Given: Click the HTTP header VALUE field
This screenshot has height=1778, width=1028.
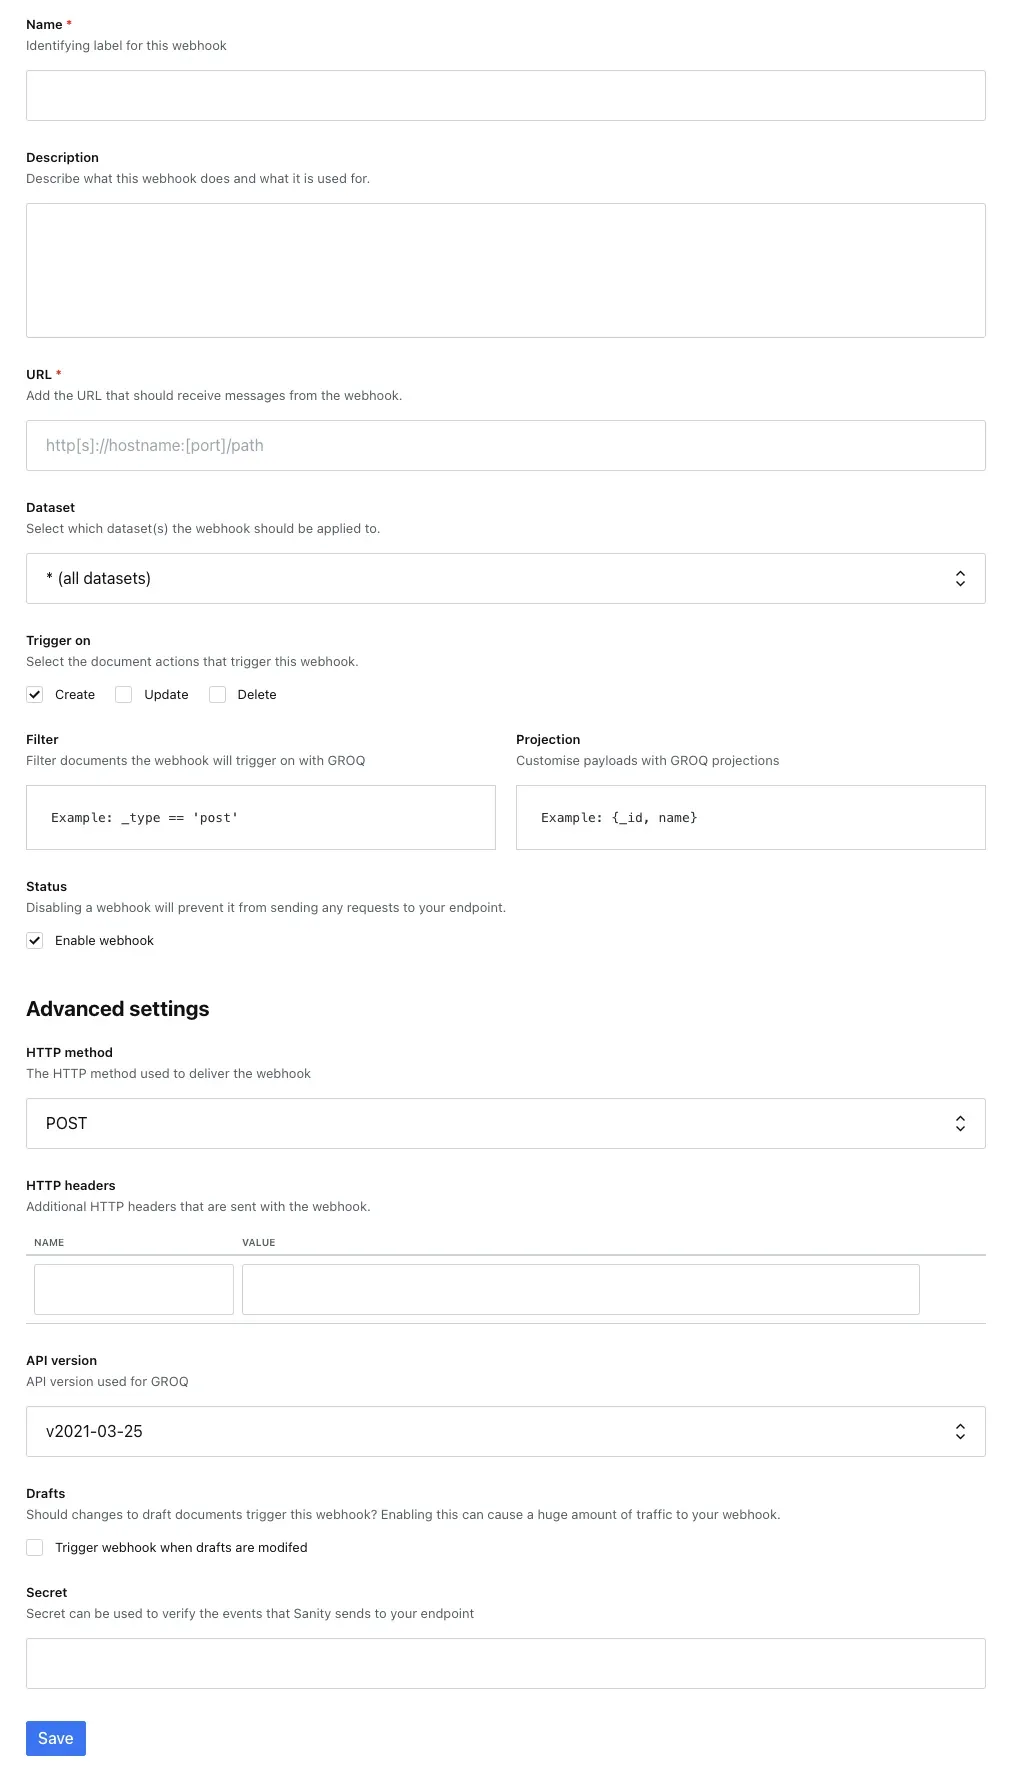Looking at the screenshot, I should tap(580, 1289).
